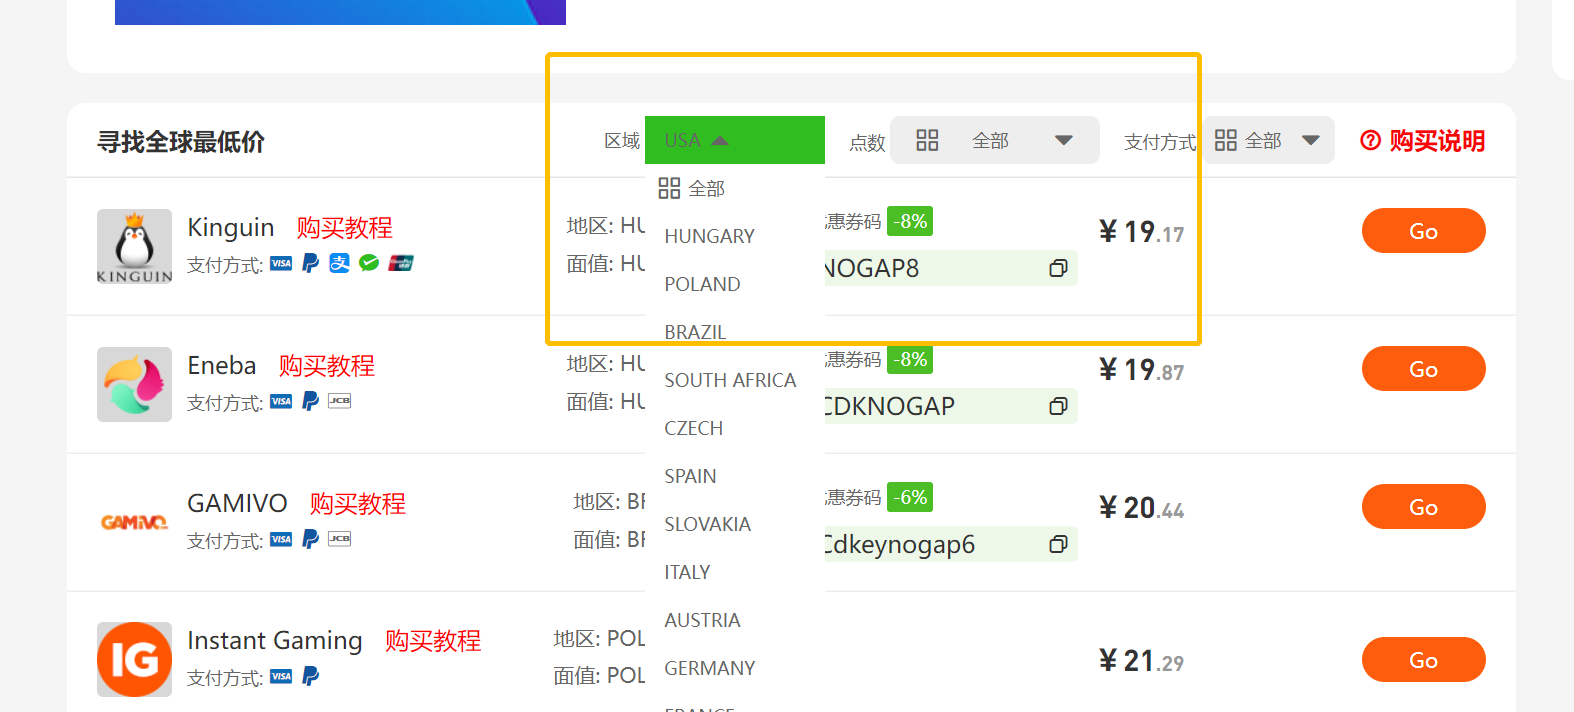
Task: Click the ¥19.17 Kinguin price
Action: (x=1141, y=233)
